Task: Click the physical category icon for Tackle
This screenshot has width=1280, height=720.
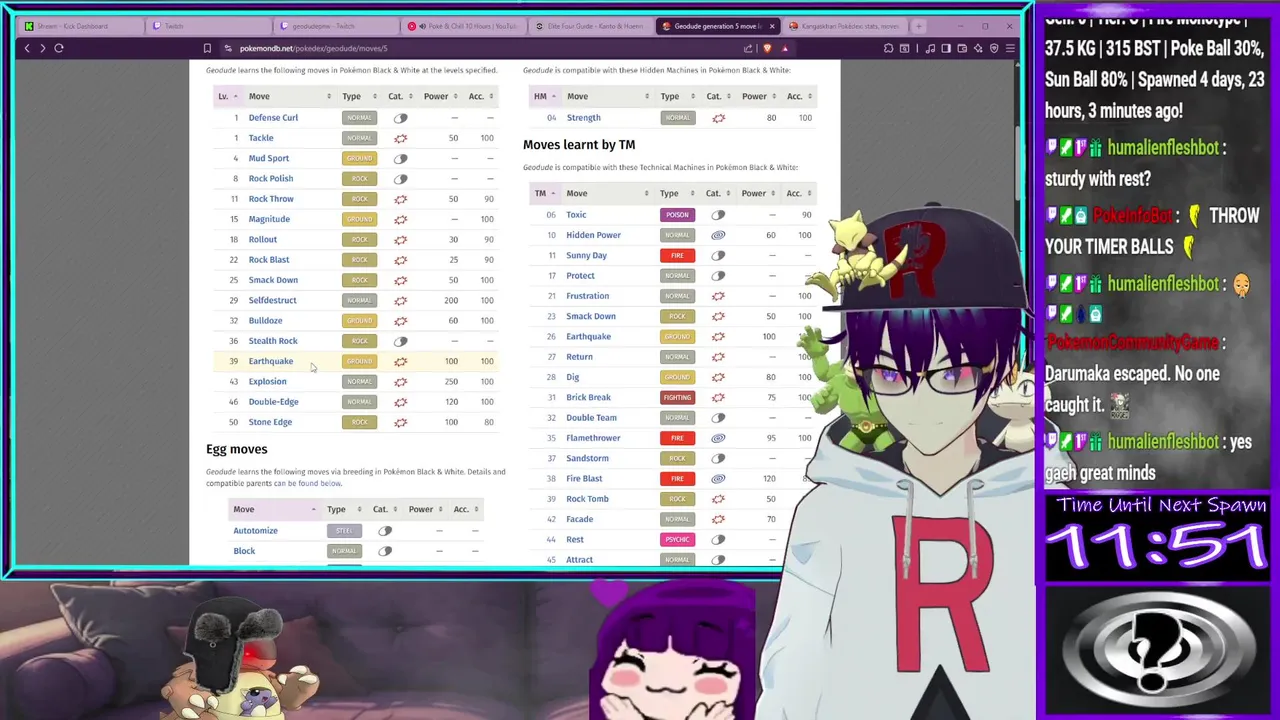Action: [400, 138]
